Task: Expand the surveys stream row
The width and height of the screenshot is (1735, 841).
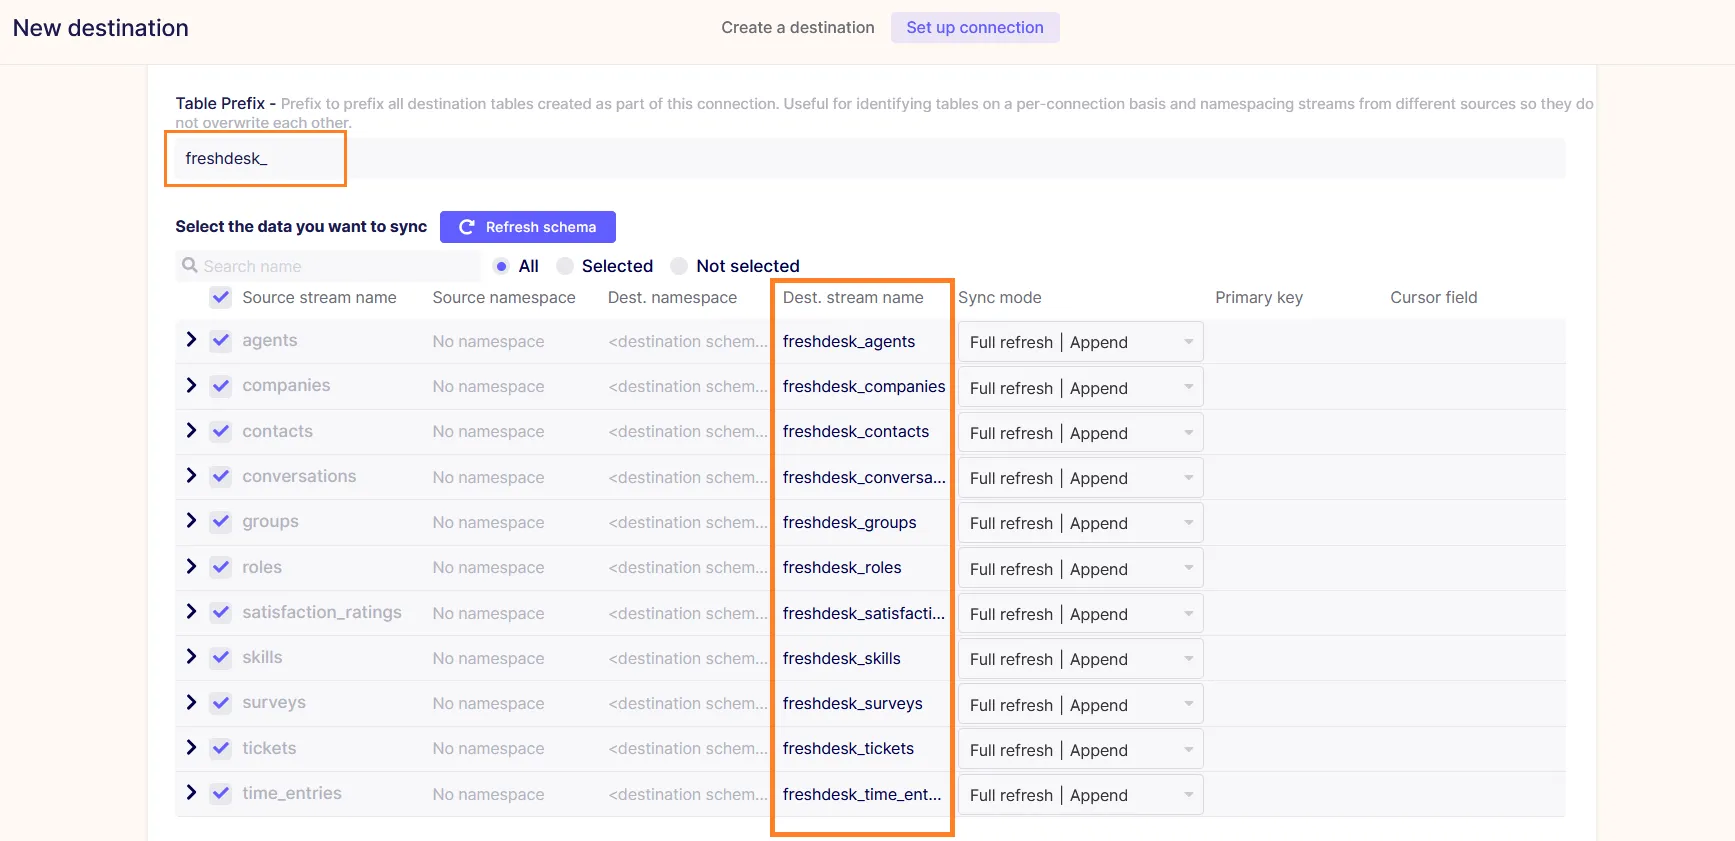Action: (191, 702)
